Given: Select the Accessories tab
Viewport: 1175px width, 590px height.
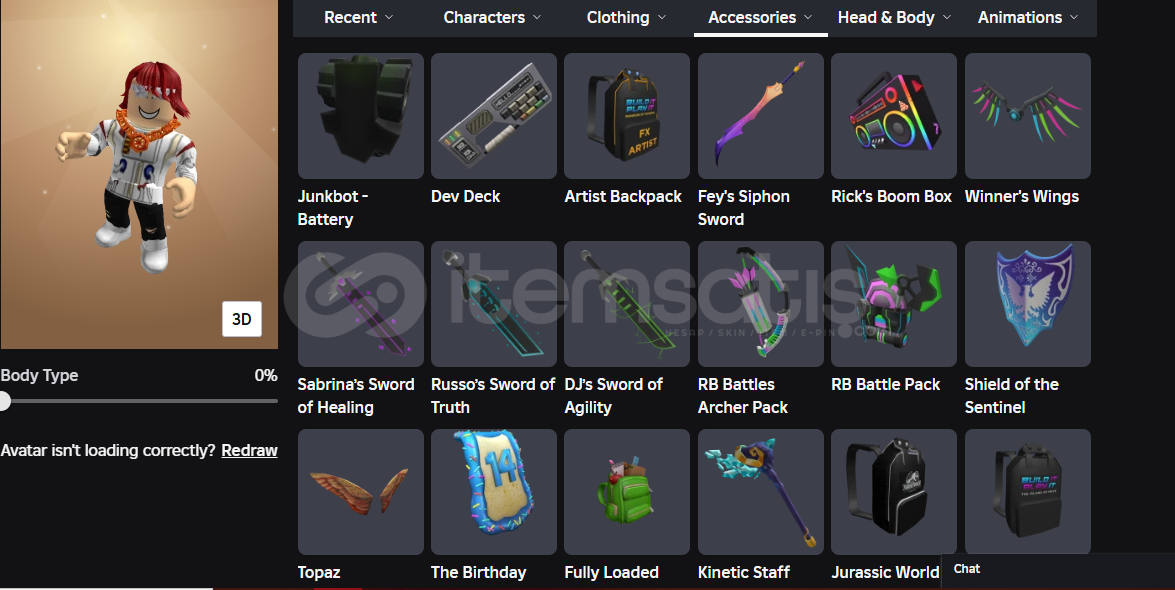Looking at the screenshot, I should (x=761, y=17).
